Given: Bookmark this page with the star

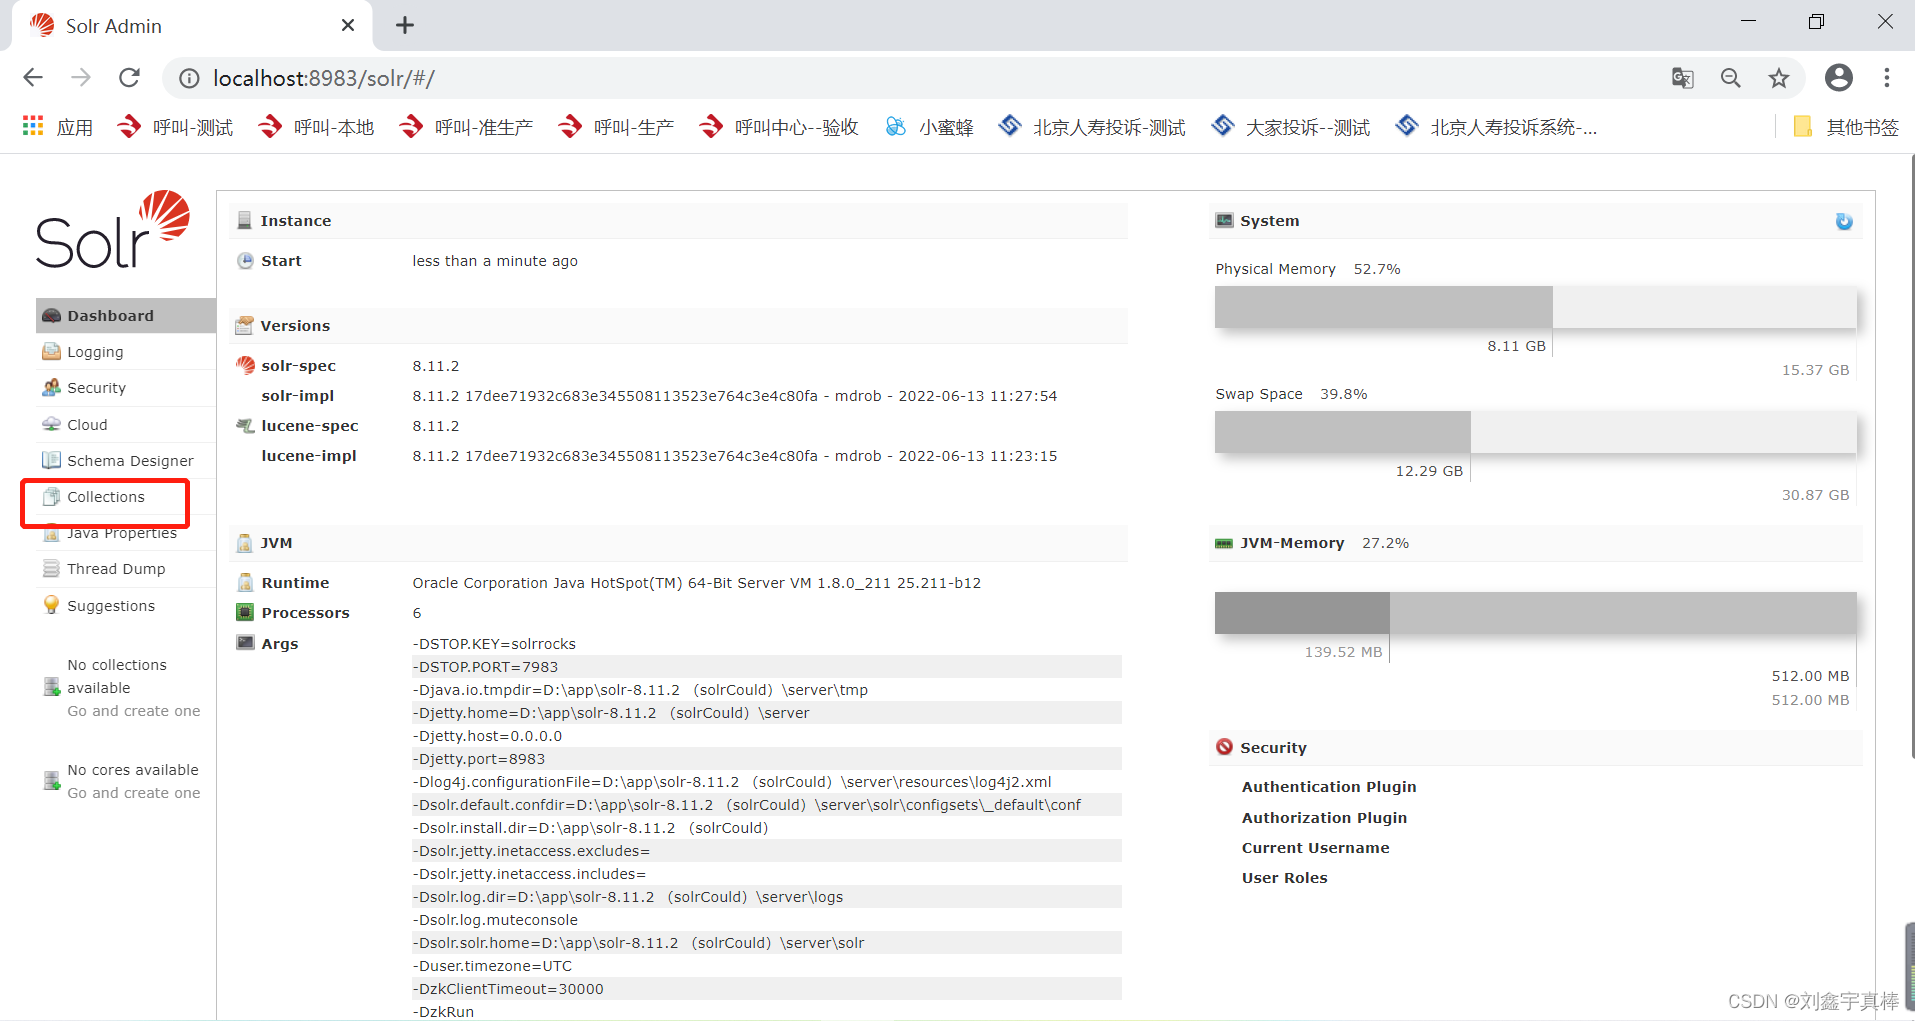Looking at the screenshot, I should (x=1779, y=78).
